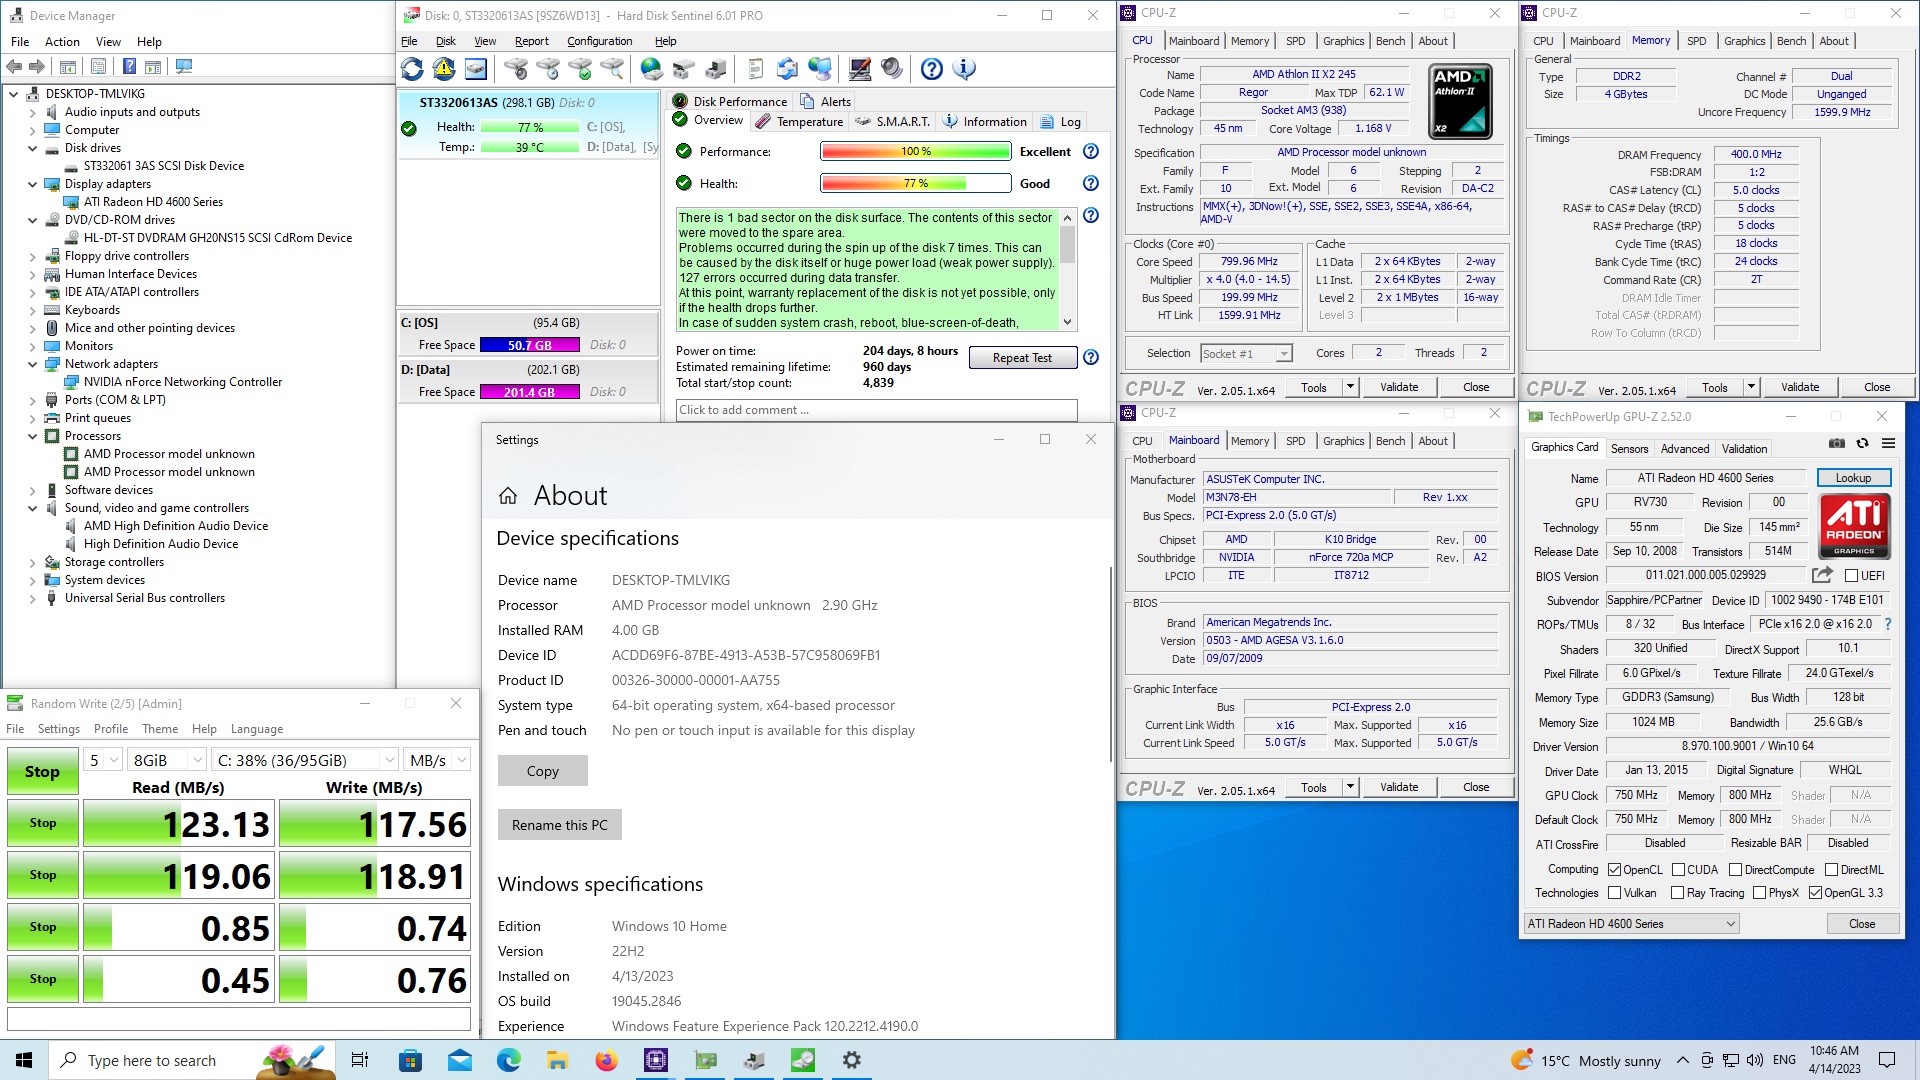Click the blue refresh arrows icon in Hard Disk Sentinel
1920x1080 pixels.
coord(412,69)
